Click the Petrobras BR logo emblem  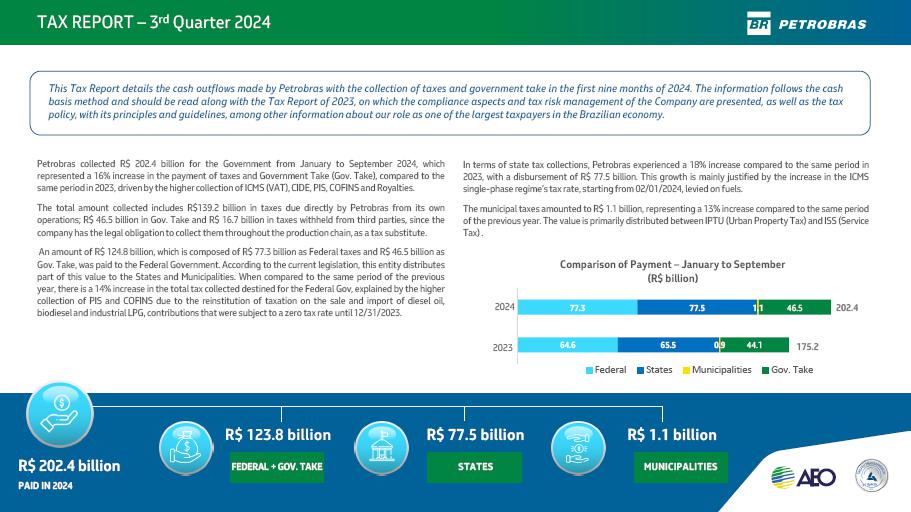click(760, 23)
